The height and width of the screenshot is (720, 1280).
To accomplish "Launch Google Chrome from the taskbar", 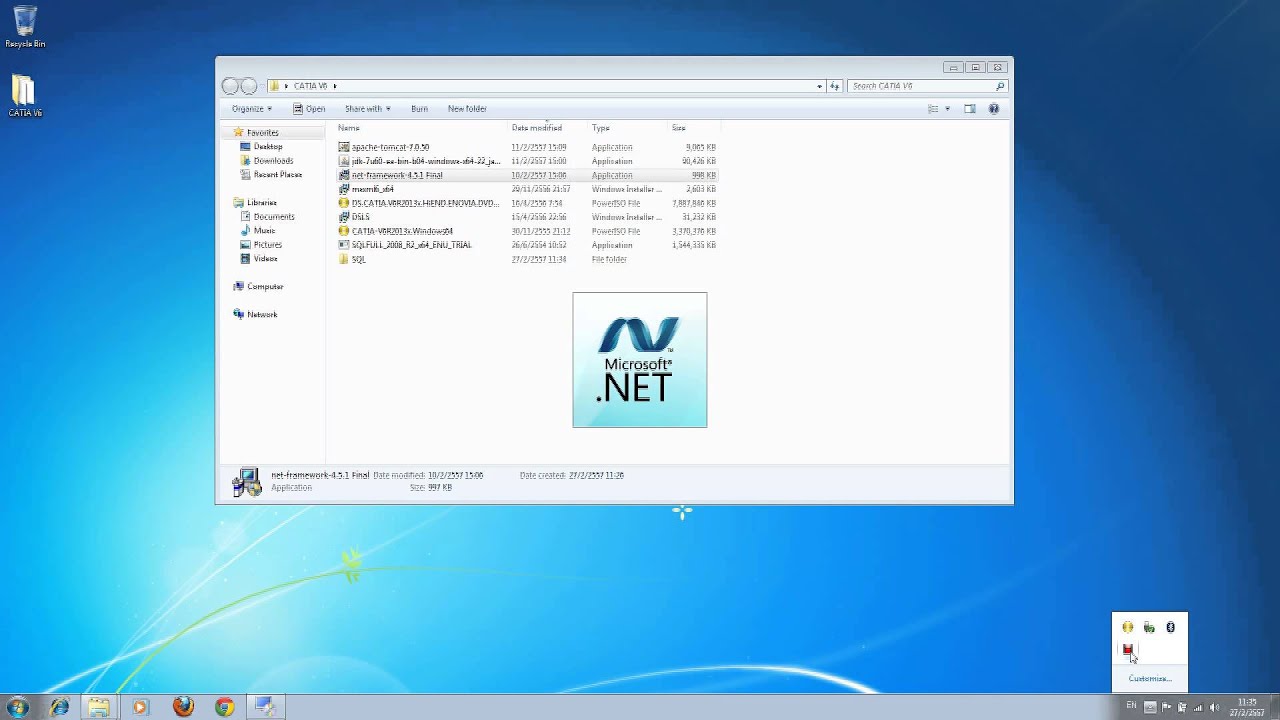I will tap(224, 707).
